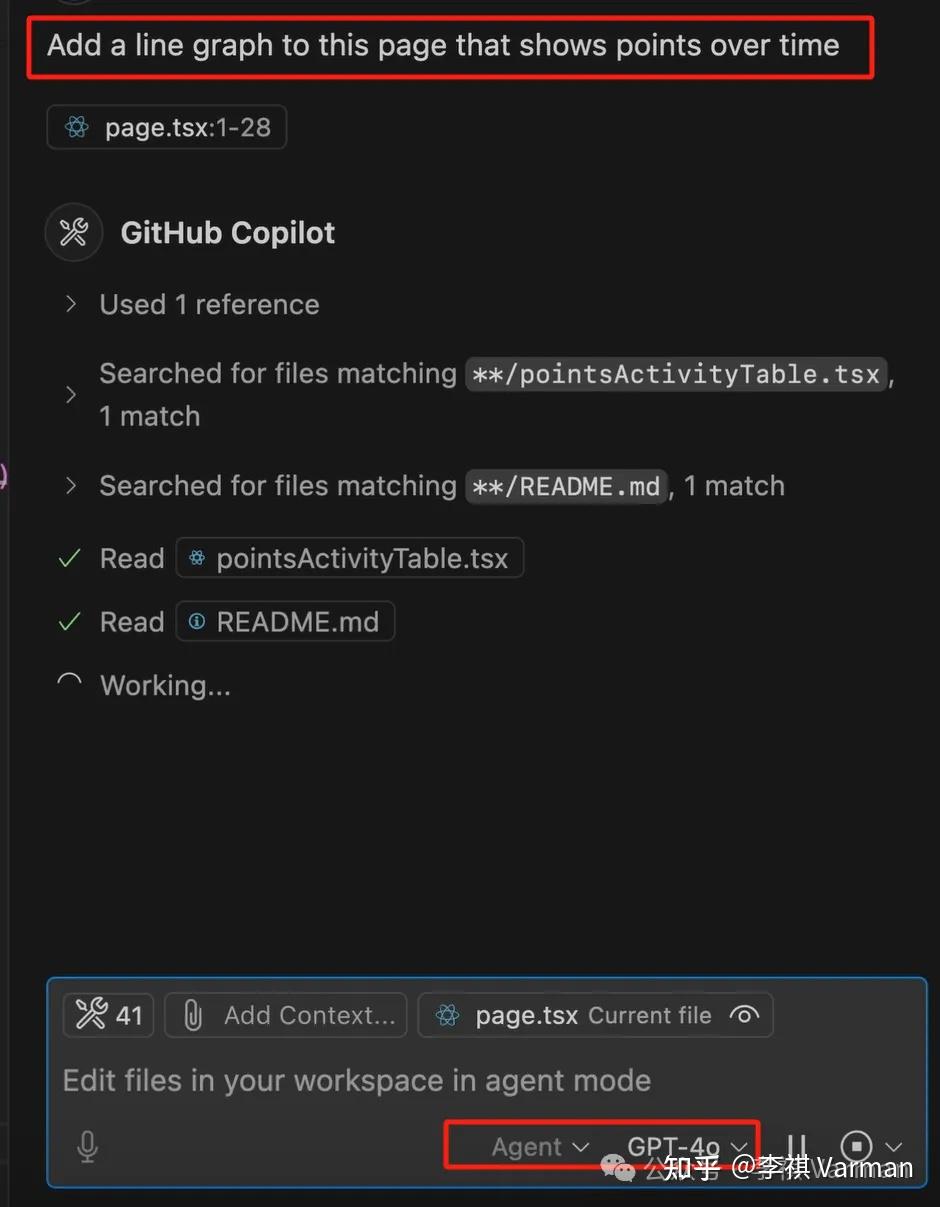Pause the running agent request
The image size is (940, 1207).
[x=797, y=1147]
